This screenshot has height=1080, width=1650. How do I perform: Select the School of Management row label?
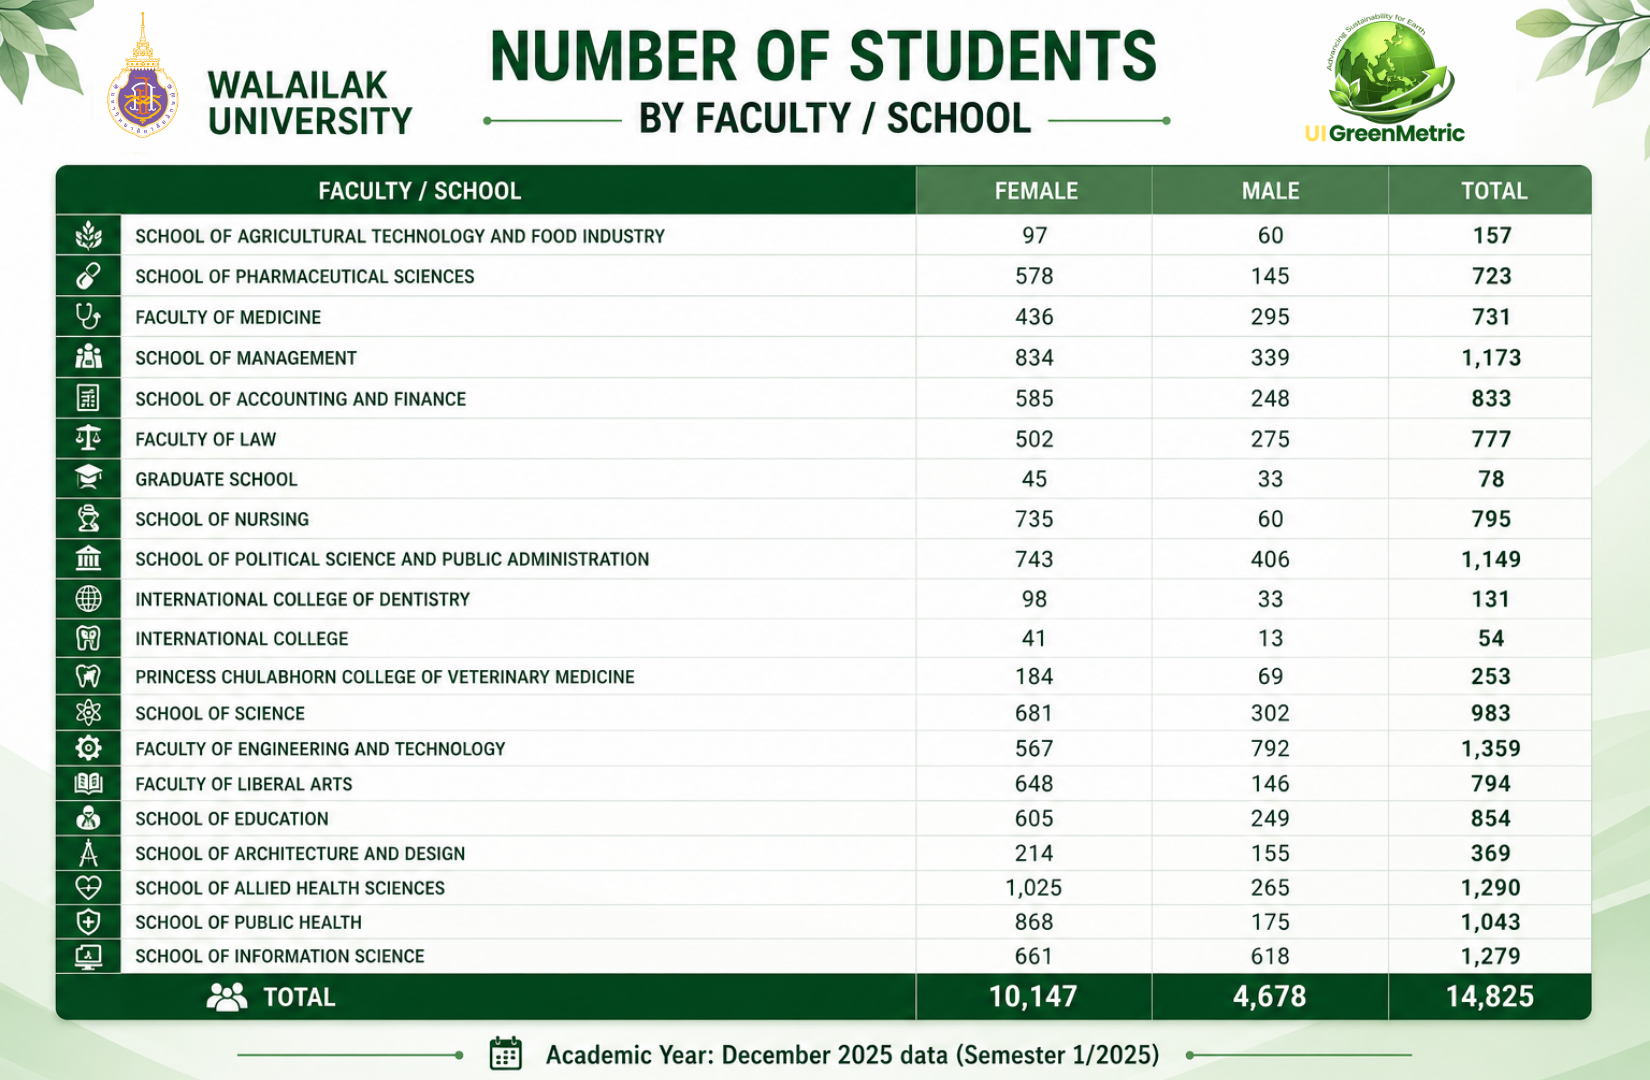[x=246, y=358]
